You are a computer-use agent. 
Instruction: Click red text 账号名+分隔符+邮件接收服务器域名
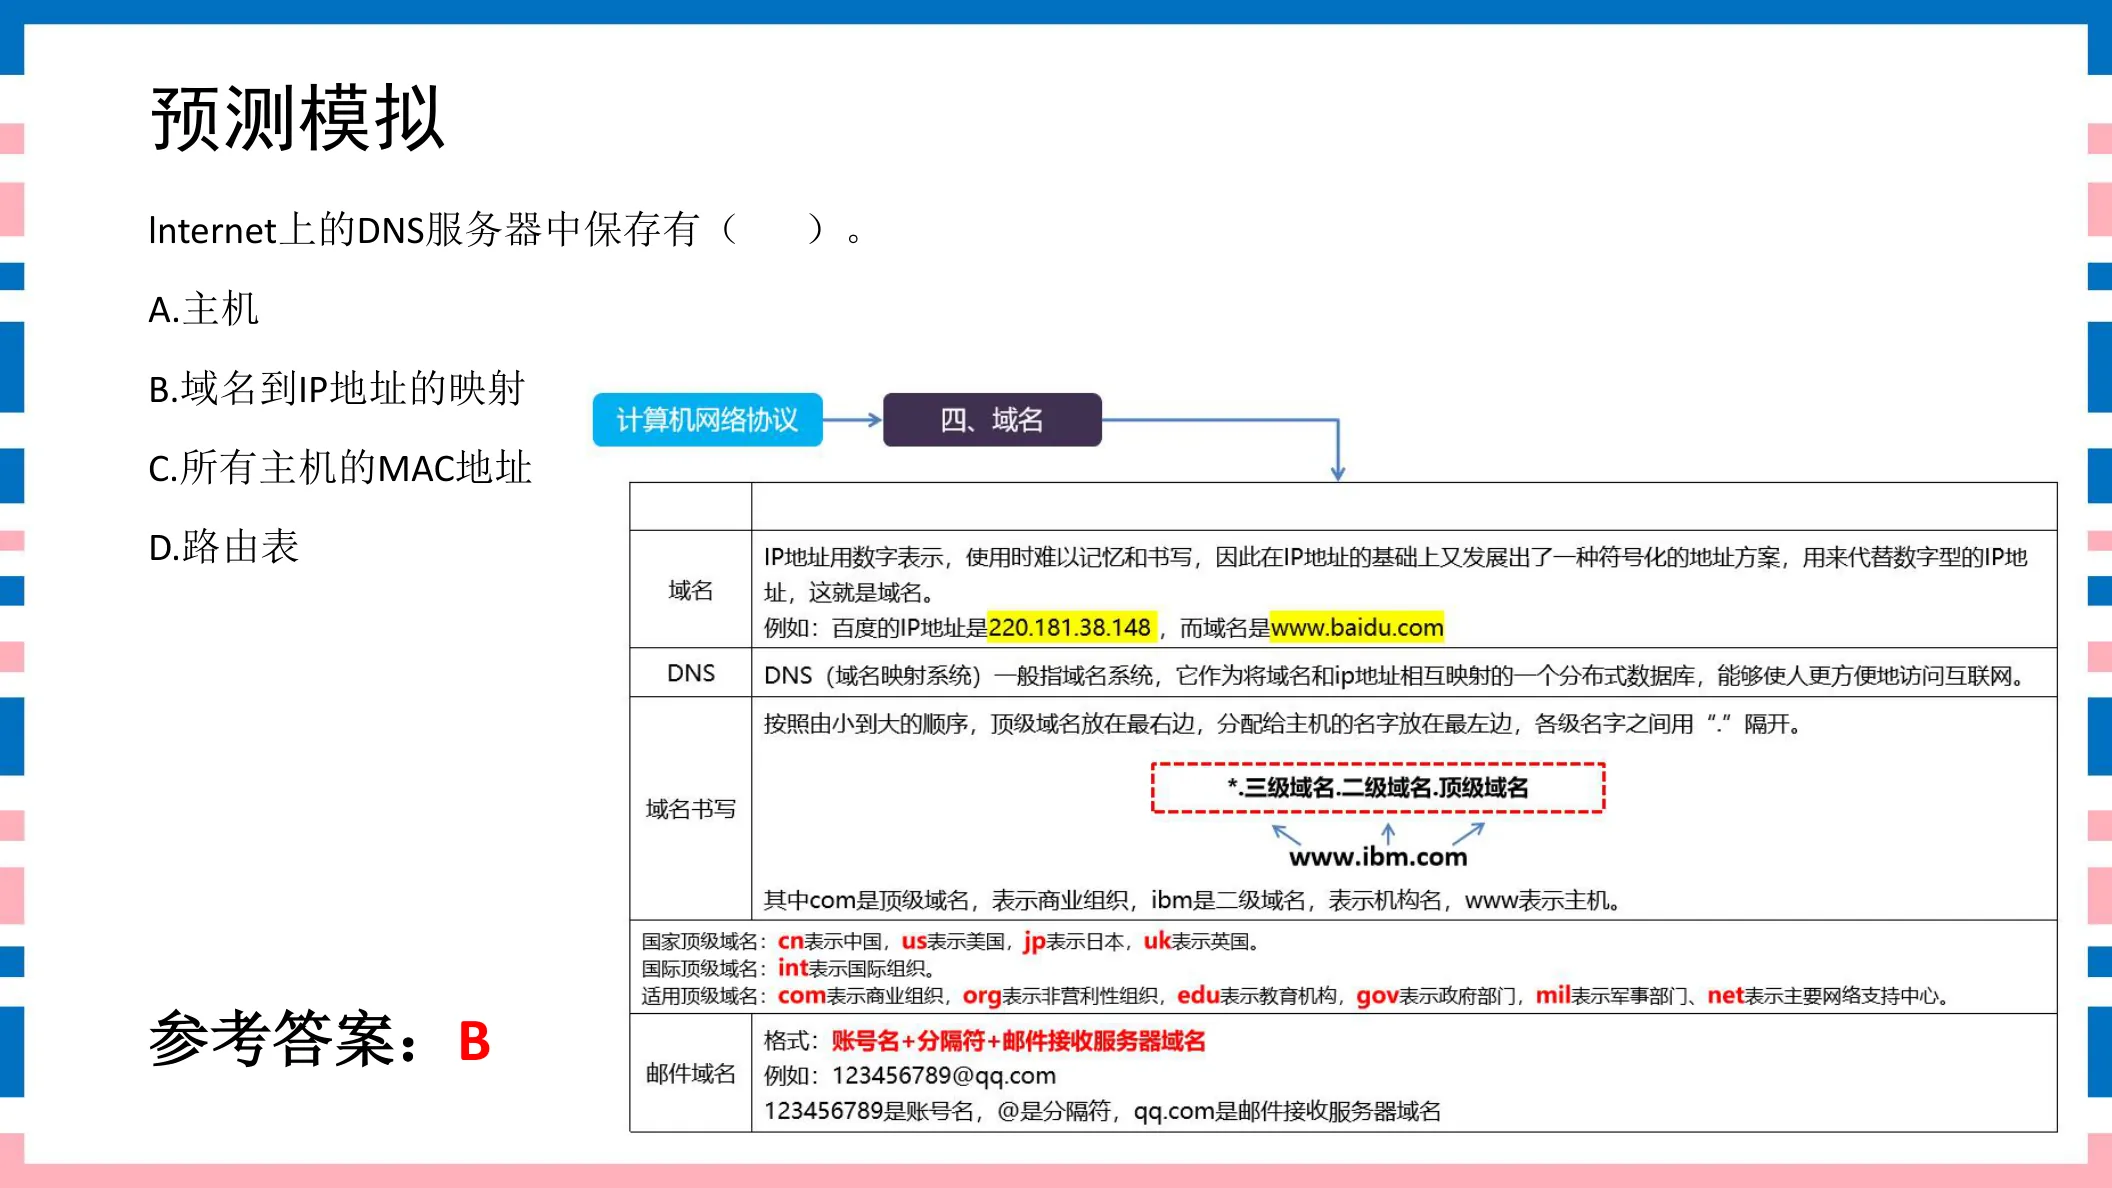(1018, 1041)
